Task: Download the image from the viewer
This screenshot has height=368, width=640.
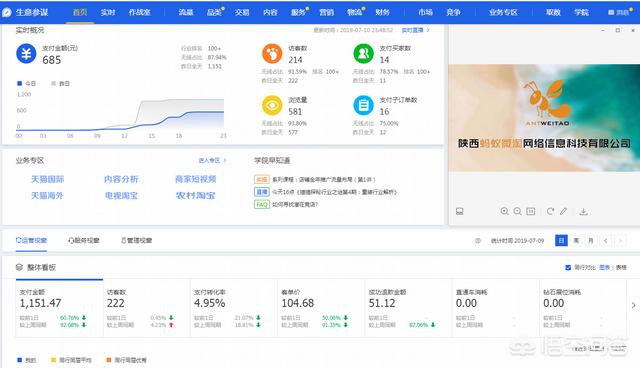Action: click(x=584, y=211)
